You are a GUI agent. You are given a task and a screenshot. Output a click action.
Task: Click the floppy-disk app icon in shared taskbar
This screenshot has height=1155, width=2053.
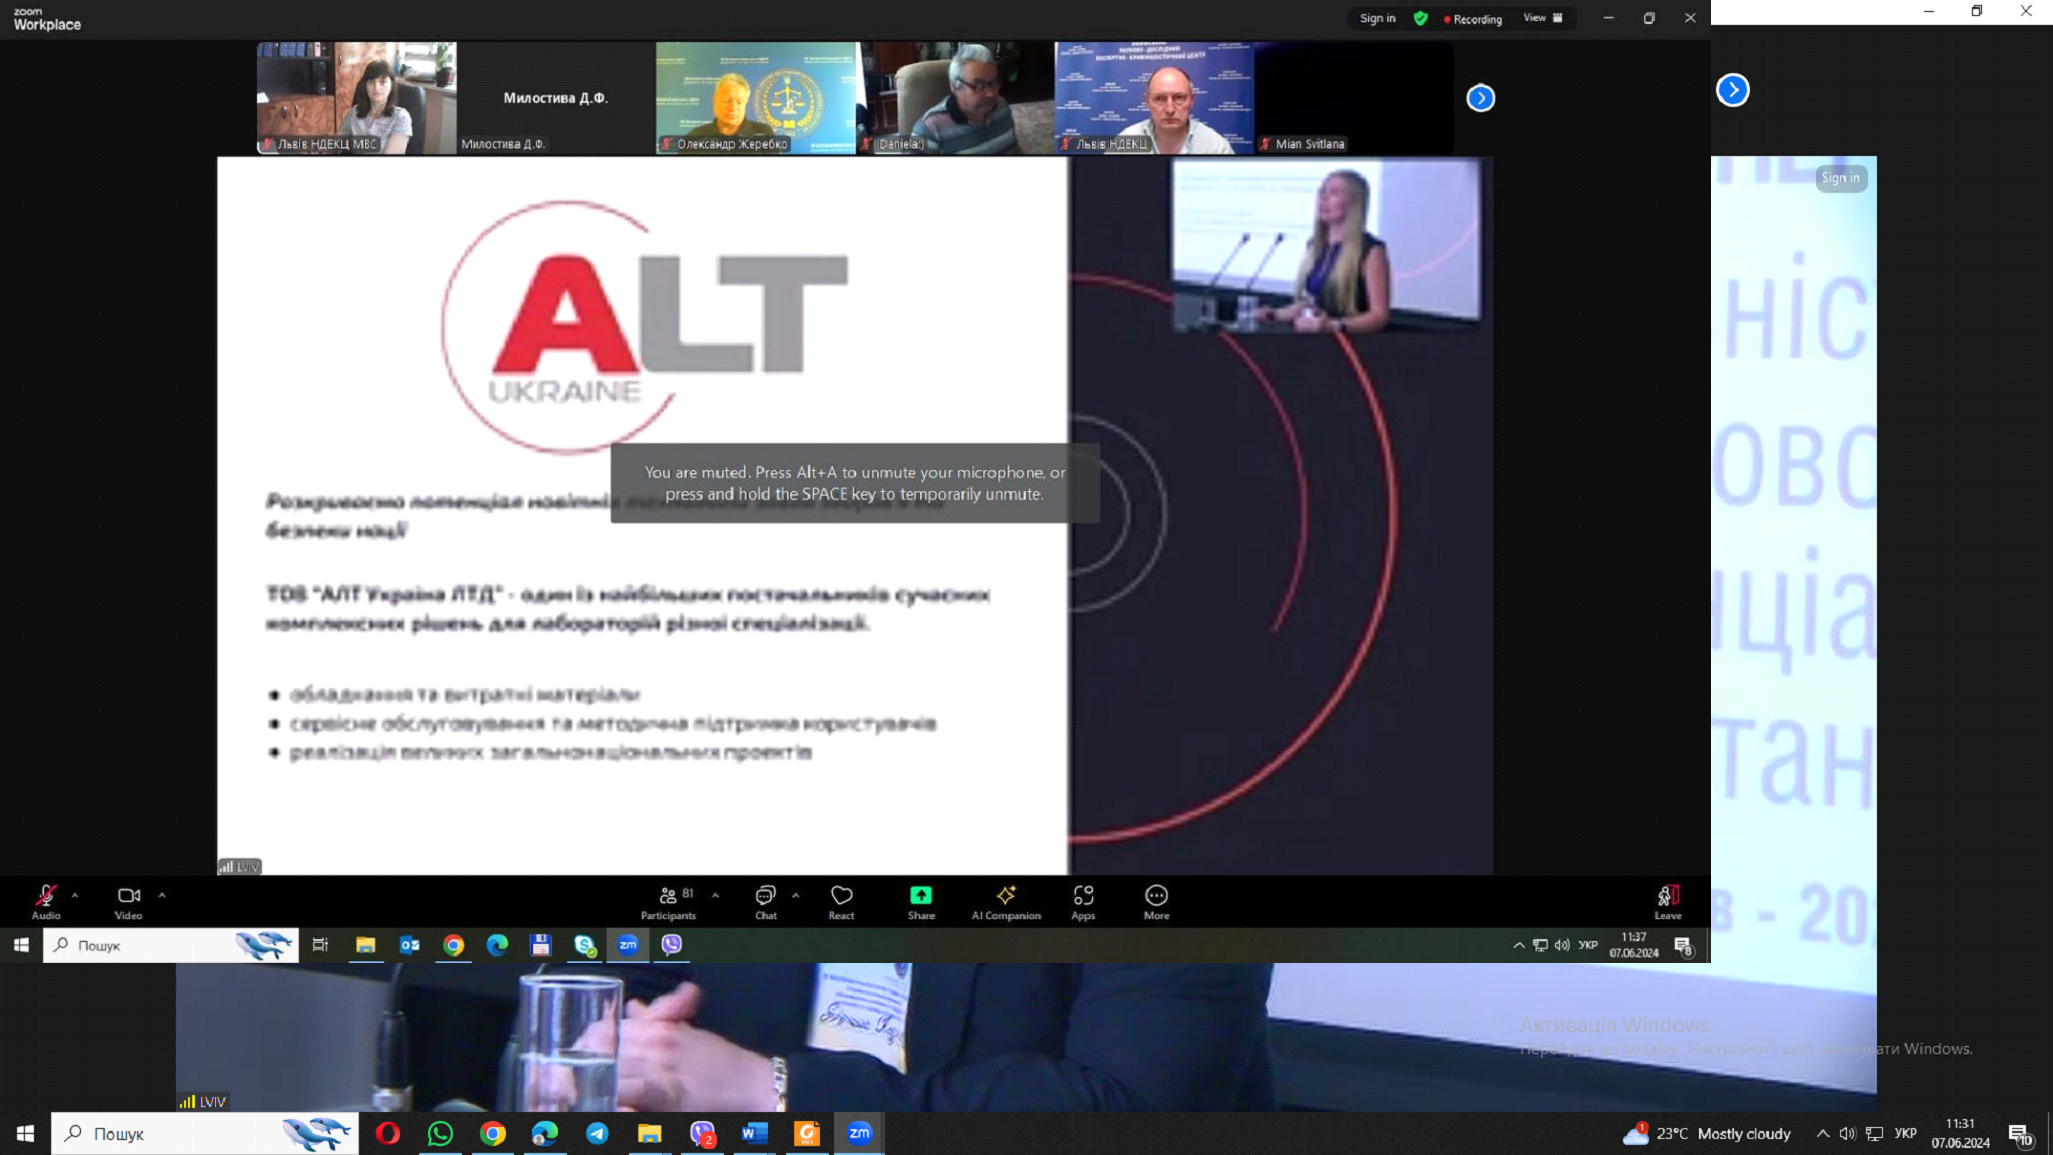click(x=541, y=945)
